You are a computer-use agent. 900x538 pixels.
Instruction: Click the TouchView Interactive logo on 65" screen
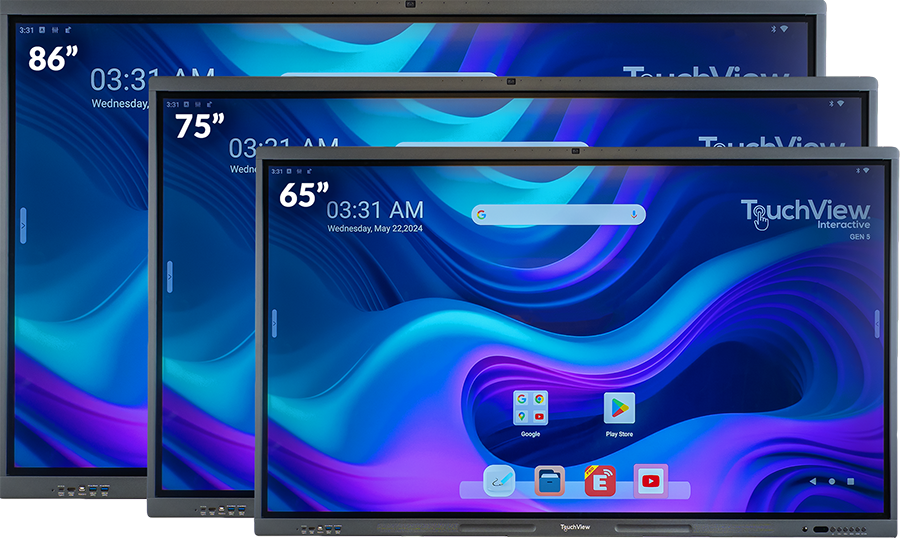pyautogui.click(x=805, y=217)
